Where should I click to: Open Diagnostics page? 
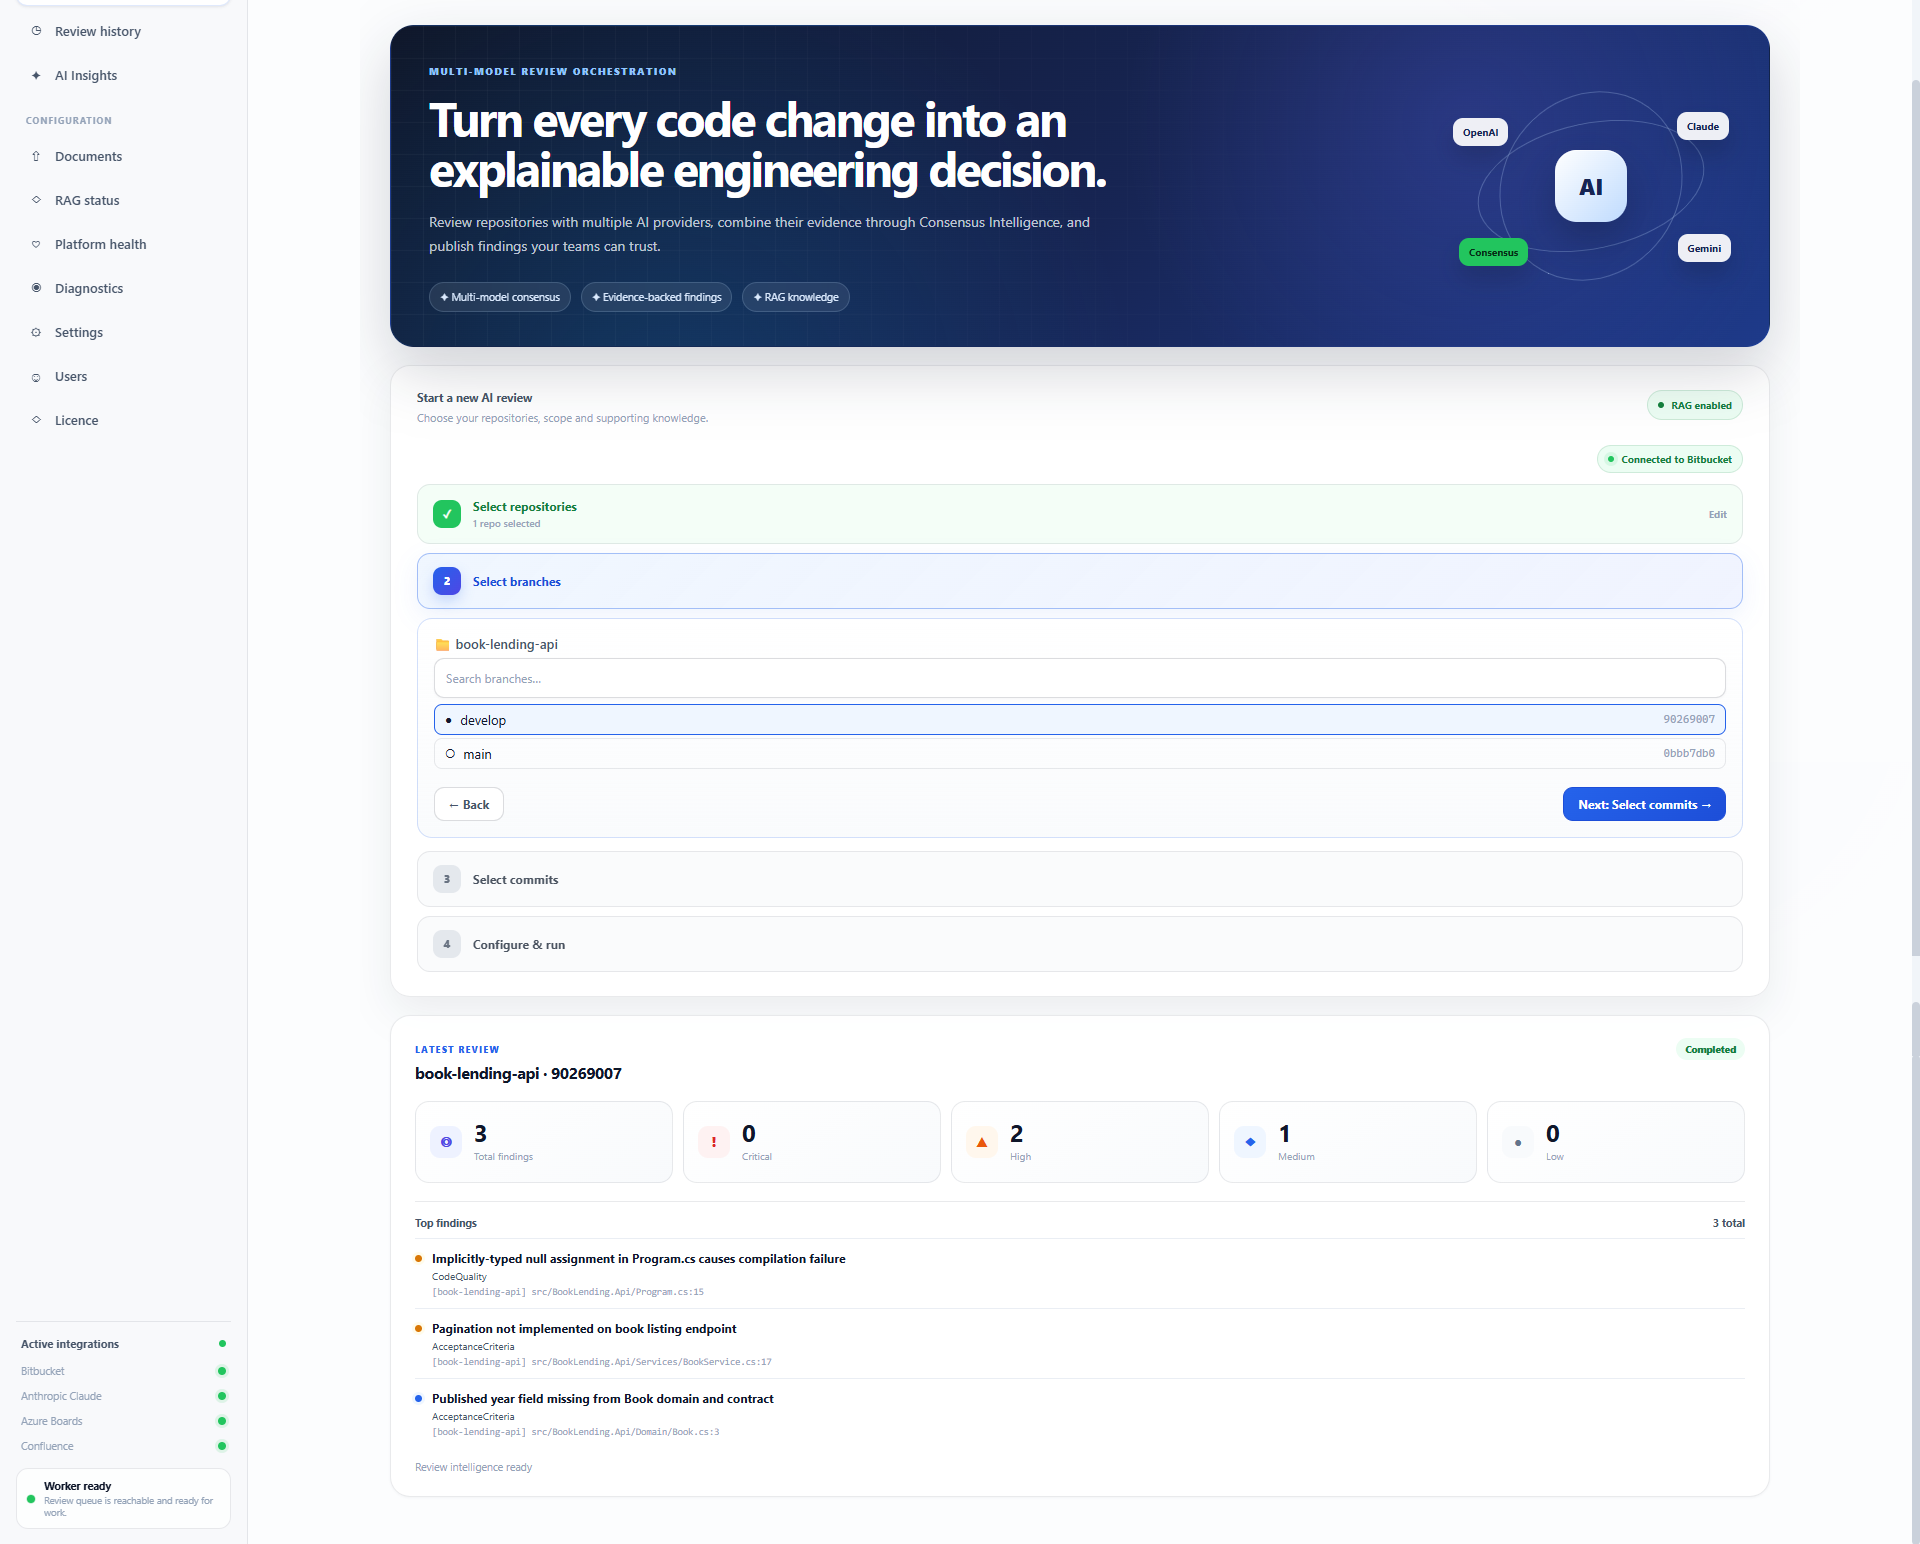[89, 288]
